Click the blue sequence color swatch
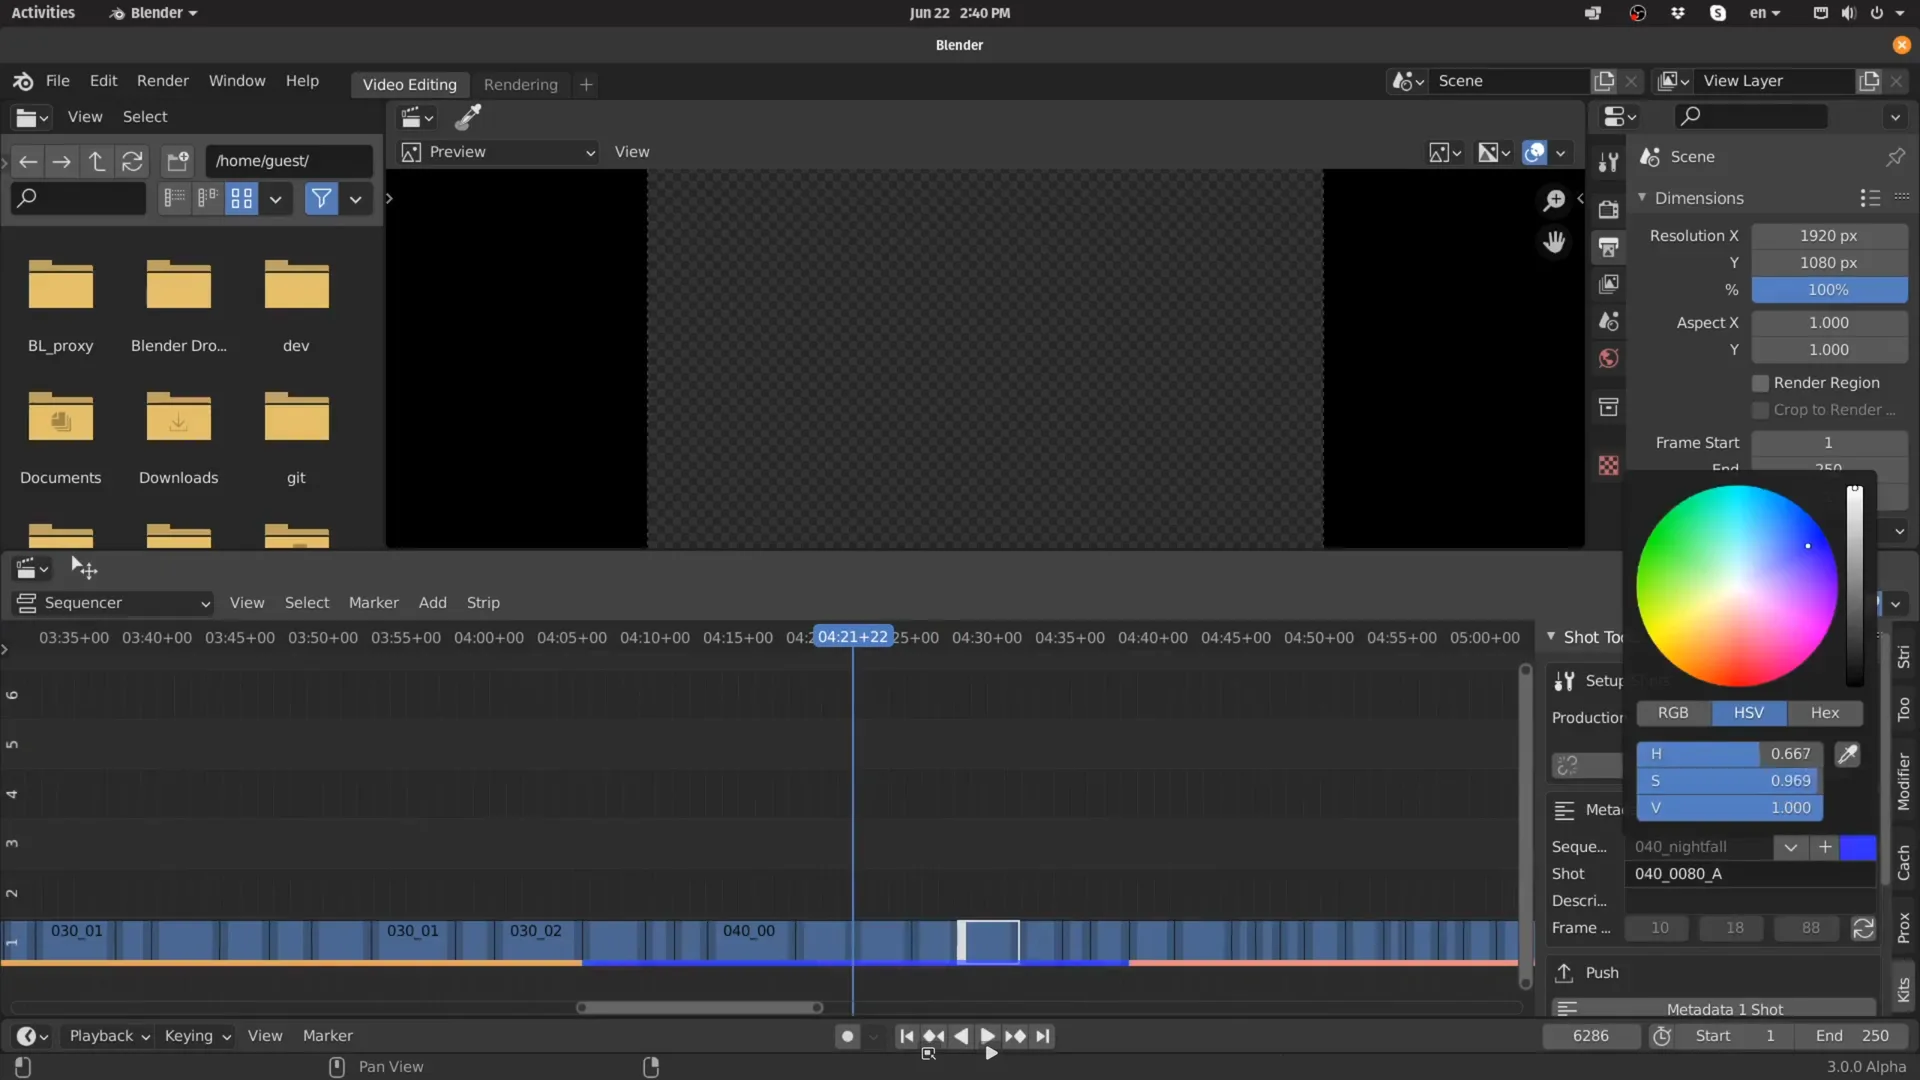The height and width of the screenshot is (1080, 1920). click(x=1858, y=847)
